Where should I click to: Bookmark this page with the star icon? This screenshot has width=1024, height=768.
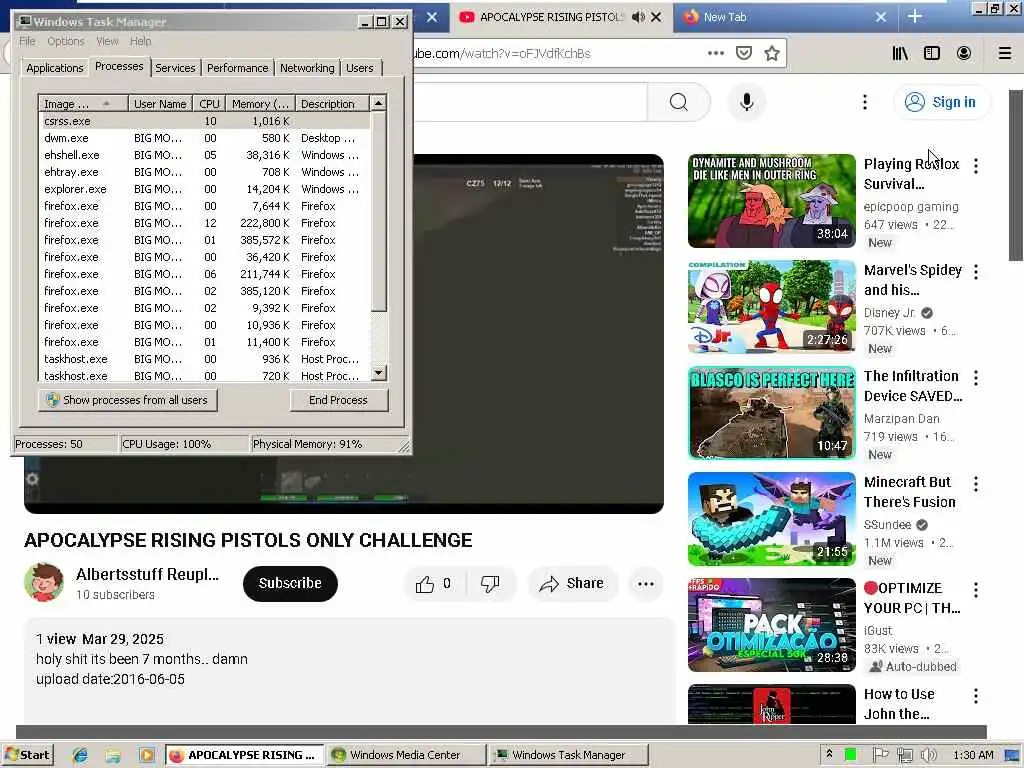(772, 54)
